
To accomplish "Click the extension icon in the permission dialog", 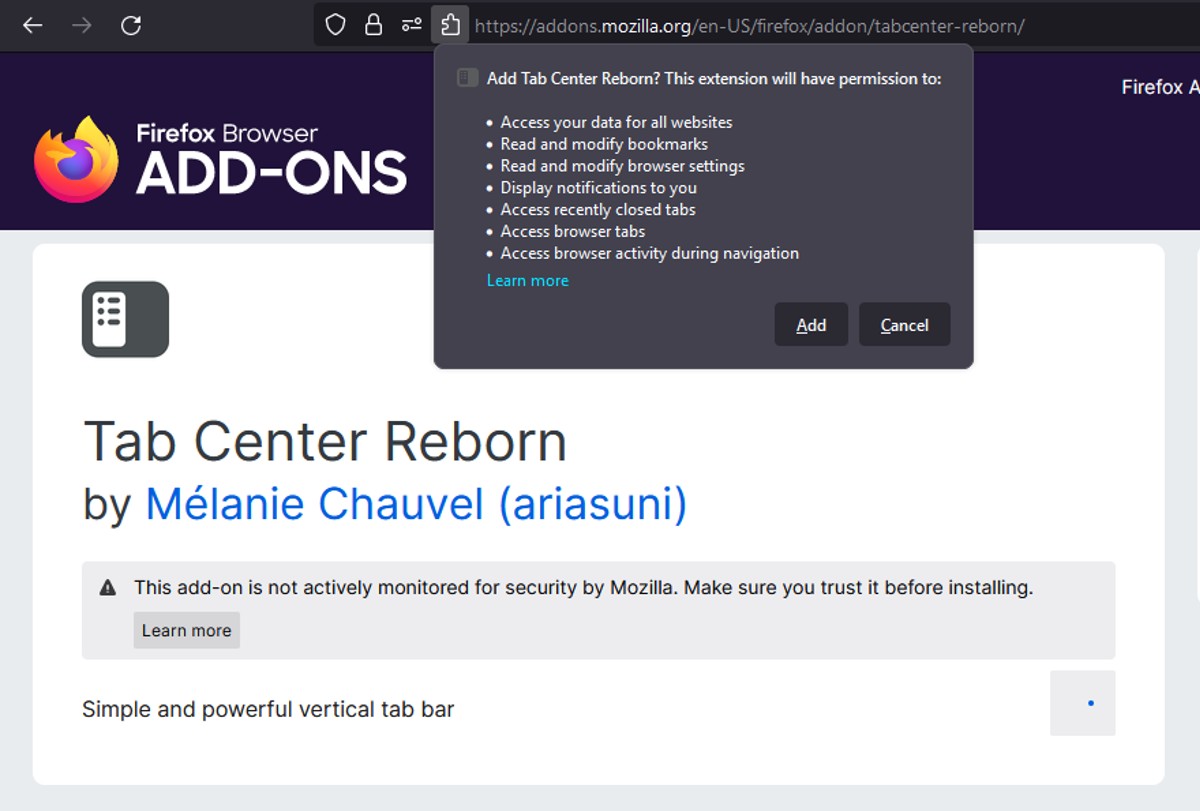I will tap(466, 77).
